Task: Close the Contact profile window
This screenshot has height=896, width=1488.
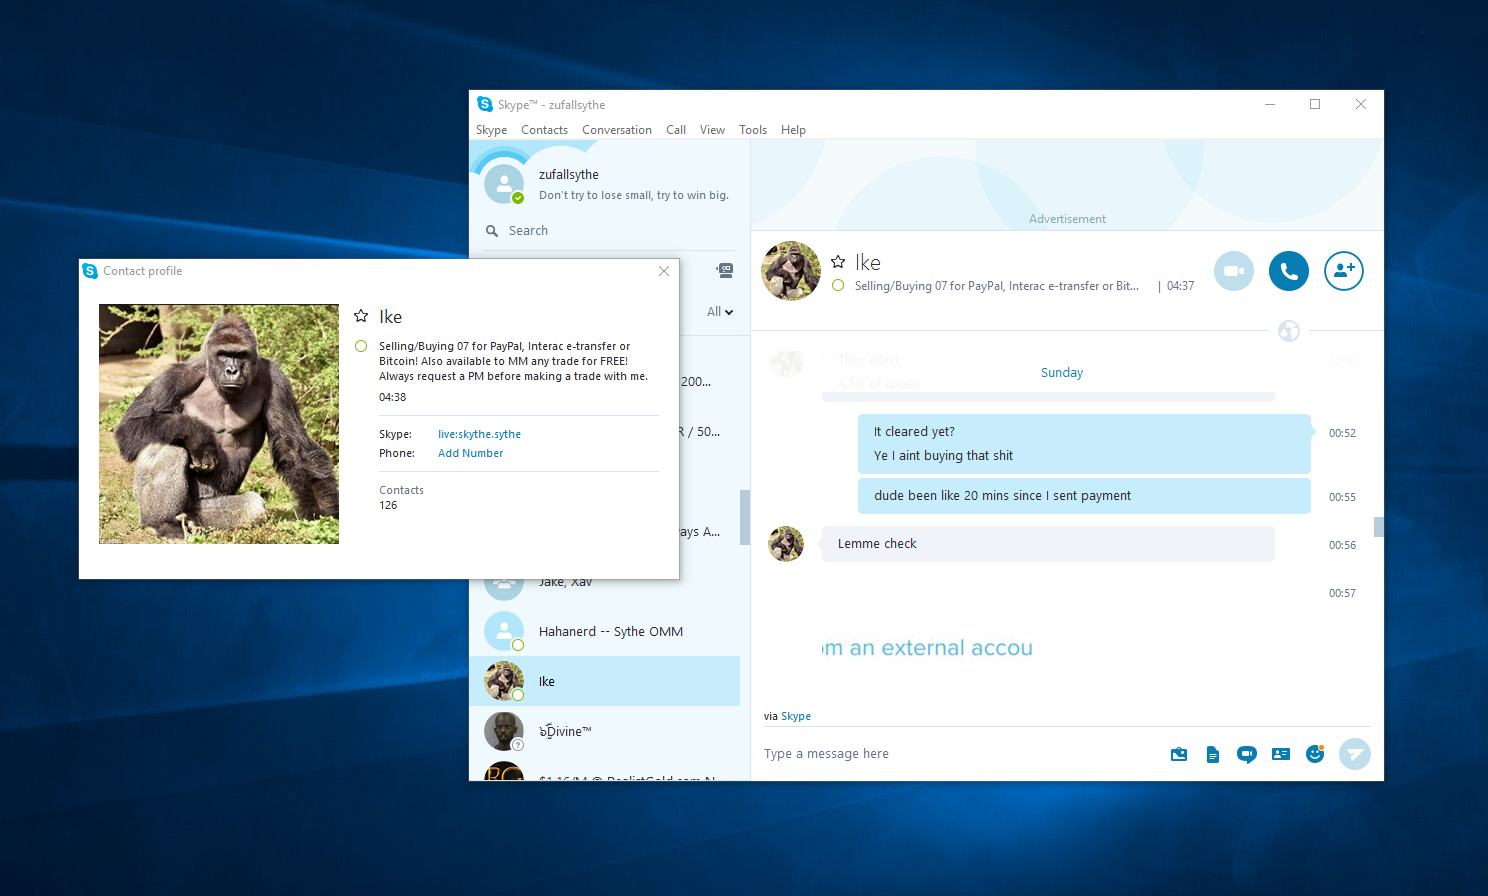Action: (664, 271)
